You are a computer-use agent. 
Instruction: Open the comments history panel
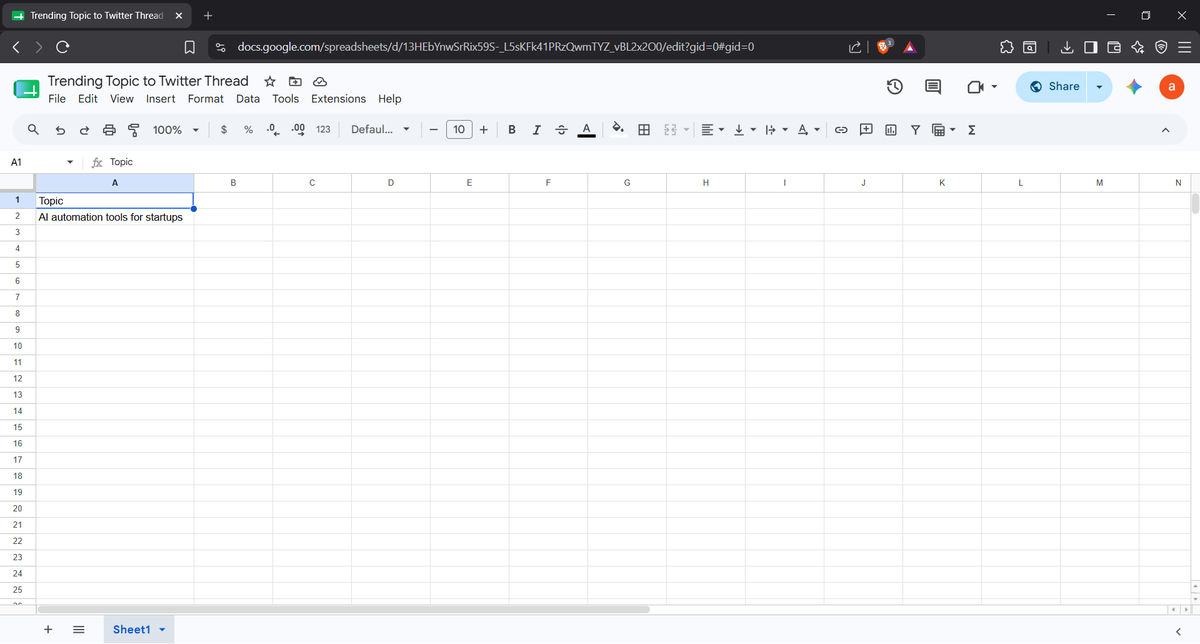click(x=933, y=87)
